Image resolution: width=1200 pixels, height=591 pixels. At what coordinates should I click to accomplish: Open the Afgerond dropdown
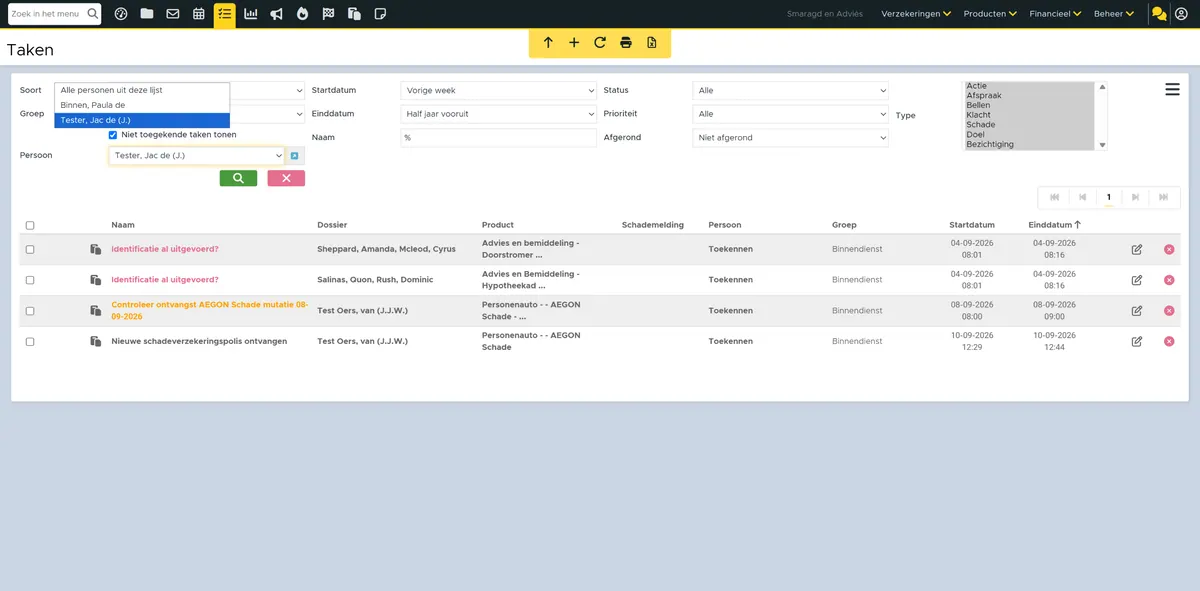[x=791, y=138]
